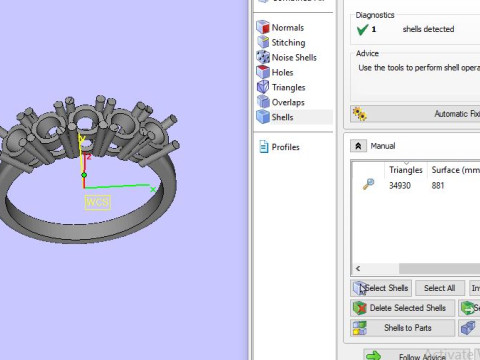The height and width of the screenshot is (360, 480).
Task: Click the green origin point of axes
Action: [x=84, y=175]
